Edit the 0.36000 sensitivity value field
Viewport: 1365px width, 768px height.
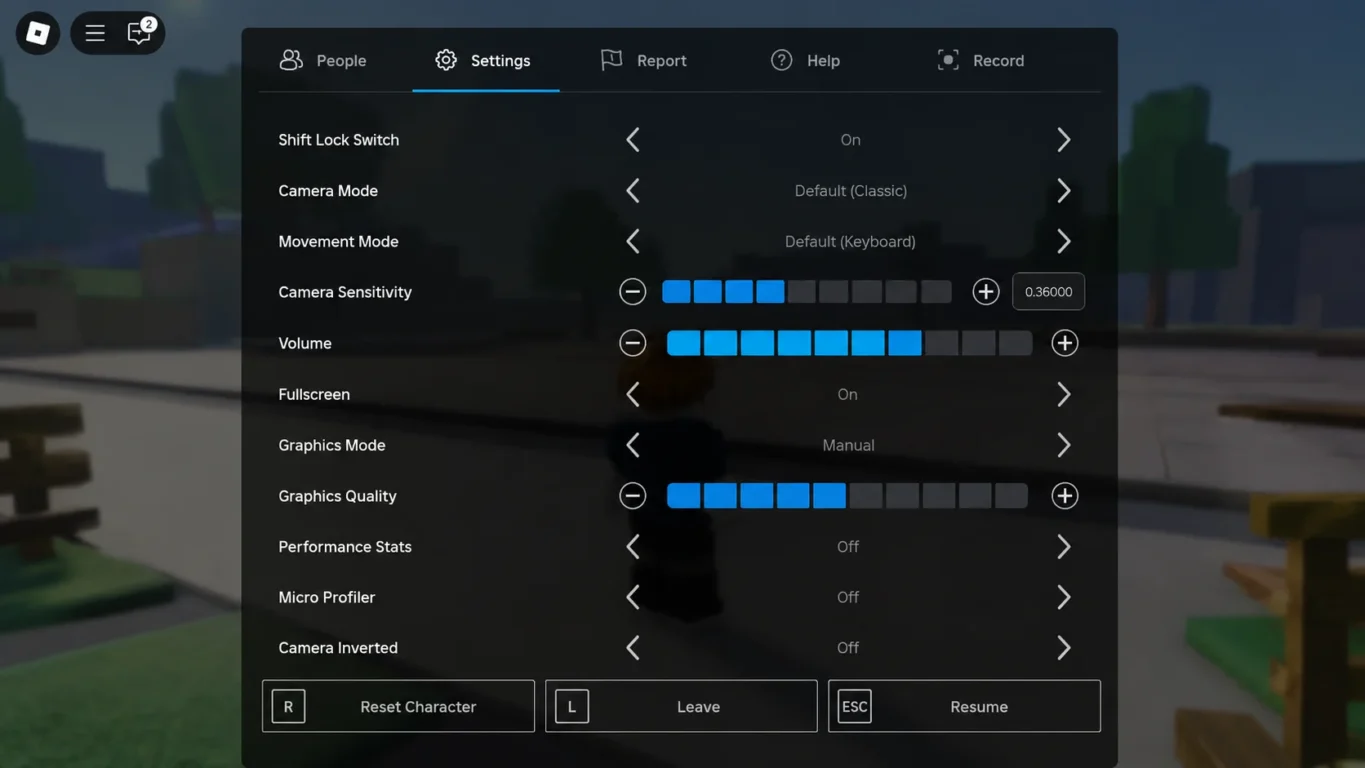click(x=1048, y=292)
